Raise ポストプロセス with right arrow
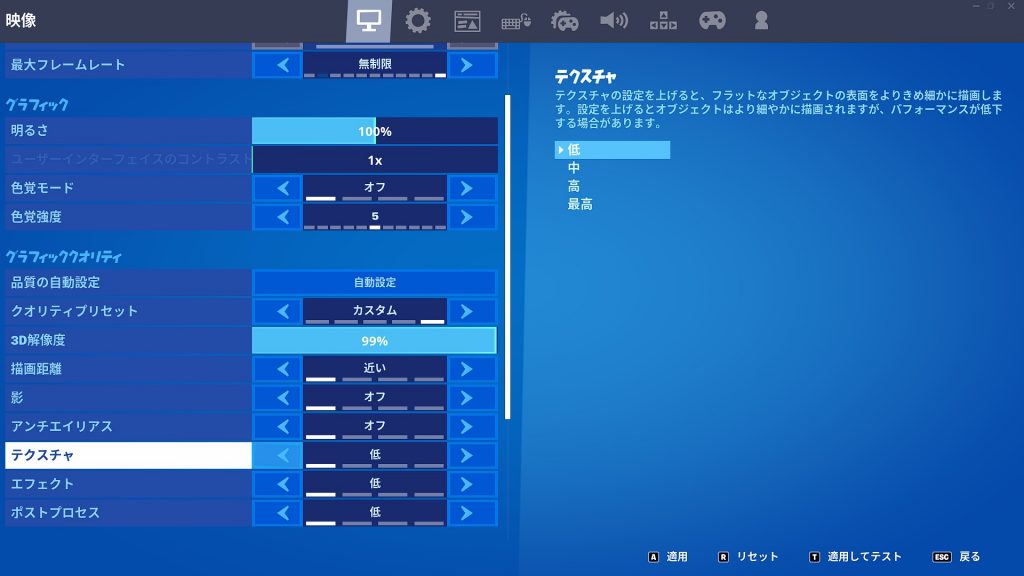Image resolution: width=1024 pixels, height=576 pixels. tap(472, 513)
